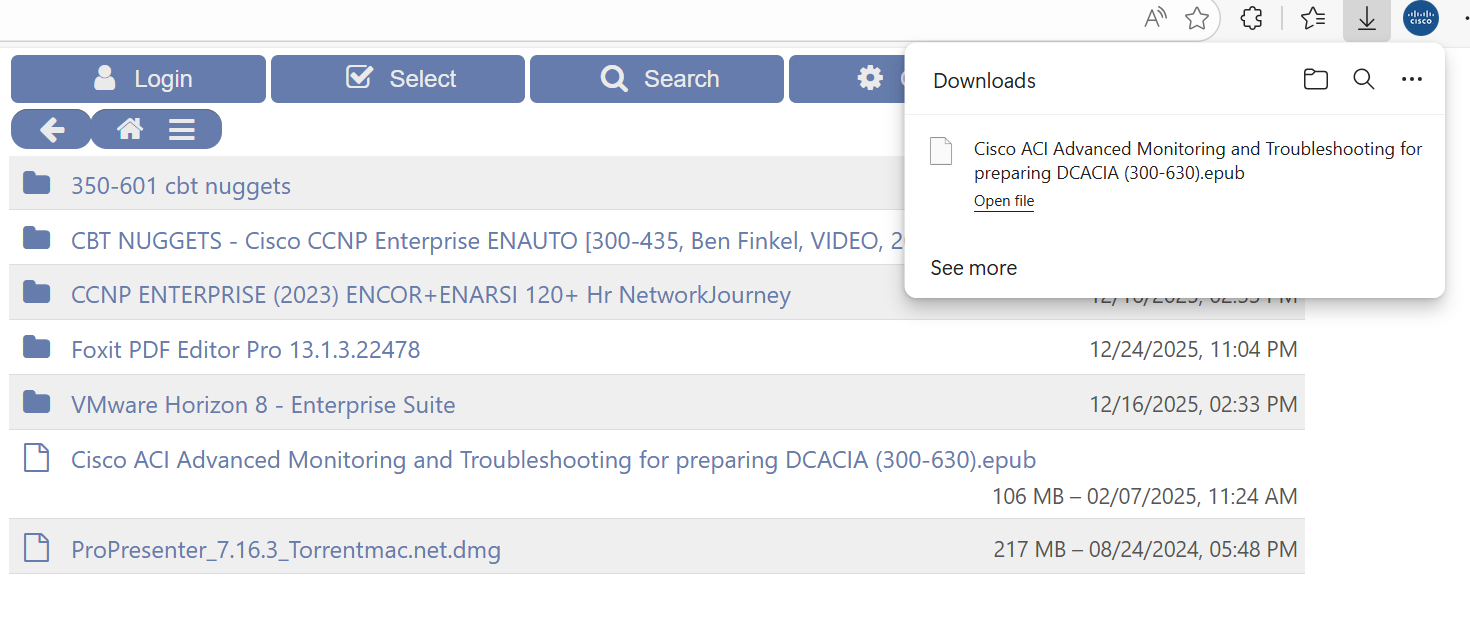Screen dimensions: 1470x627
Task: Open the browser Extensions puzzle icon
Action: (x=1251, y=19)
